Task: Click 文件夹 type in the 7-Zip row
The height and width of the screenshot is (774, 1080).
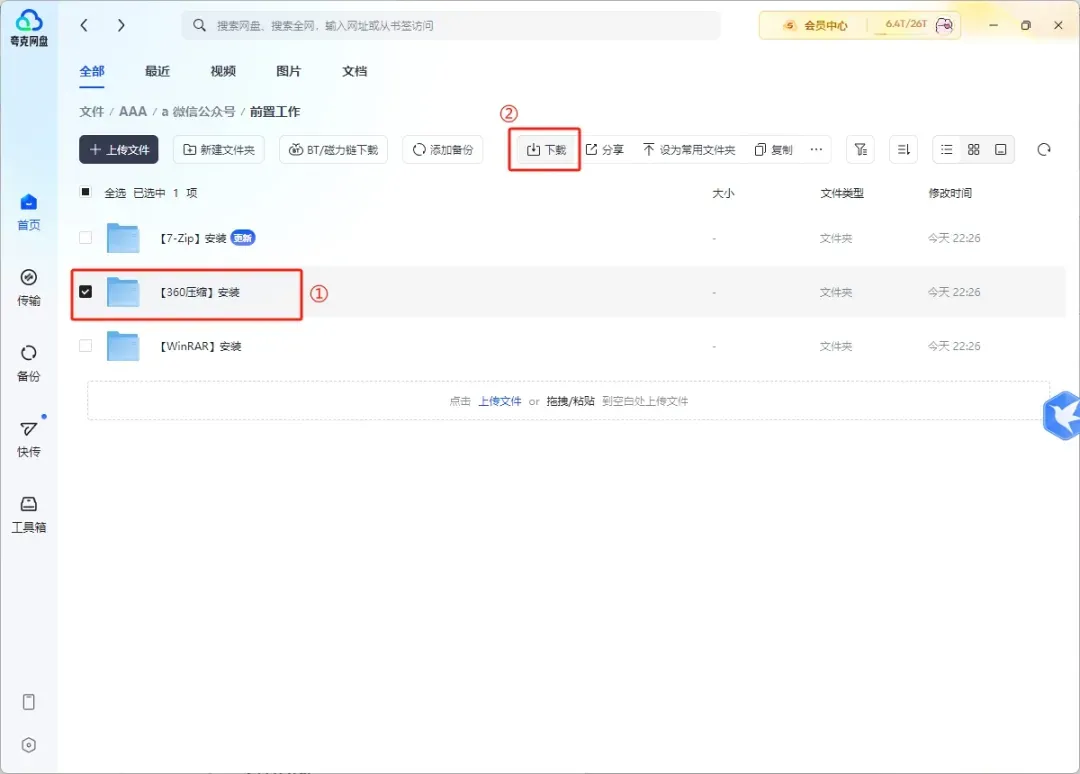Action: (x=835, y=238)
